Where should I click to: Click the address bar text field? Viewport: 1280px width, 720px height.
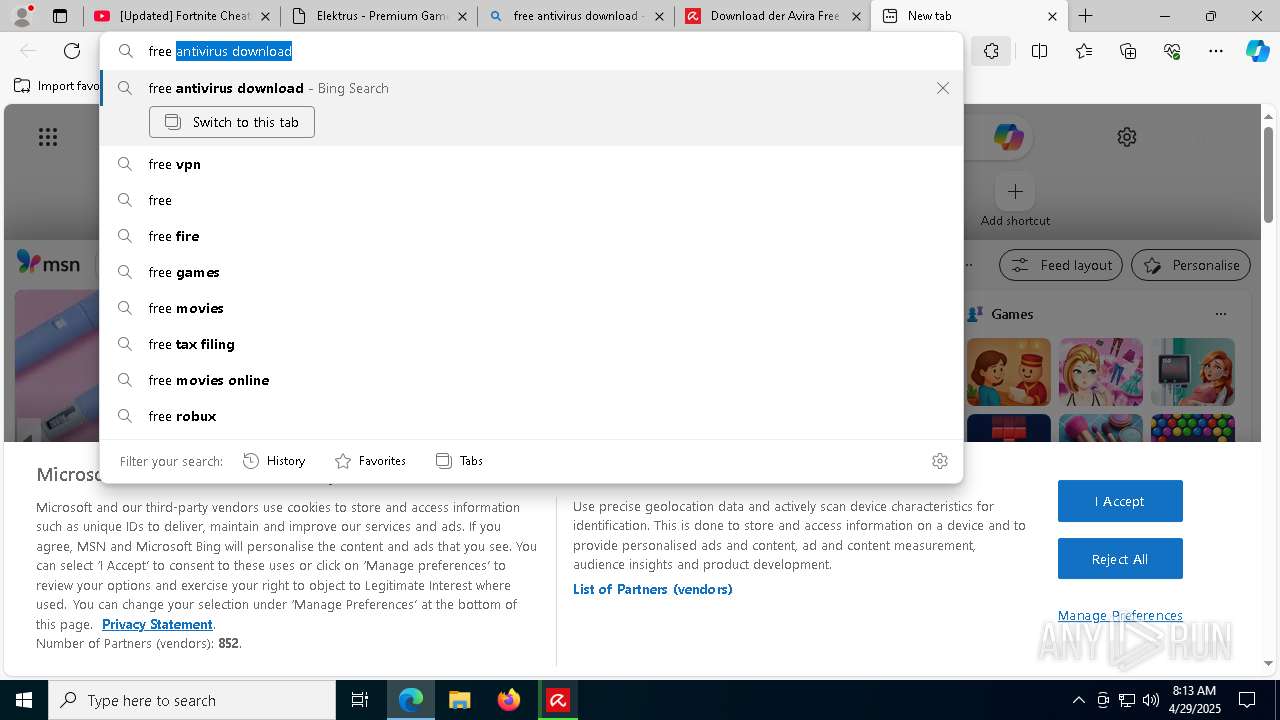pyautogui.click(x=531, y=51)
